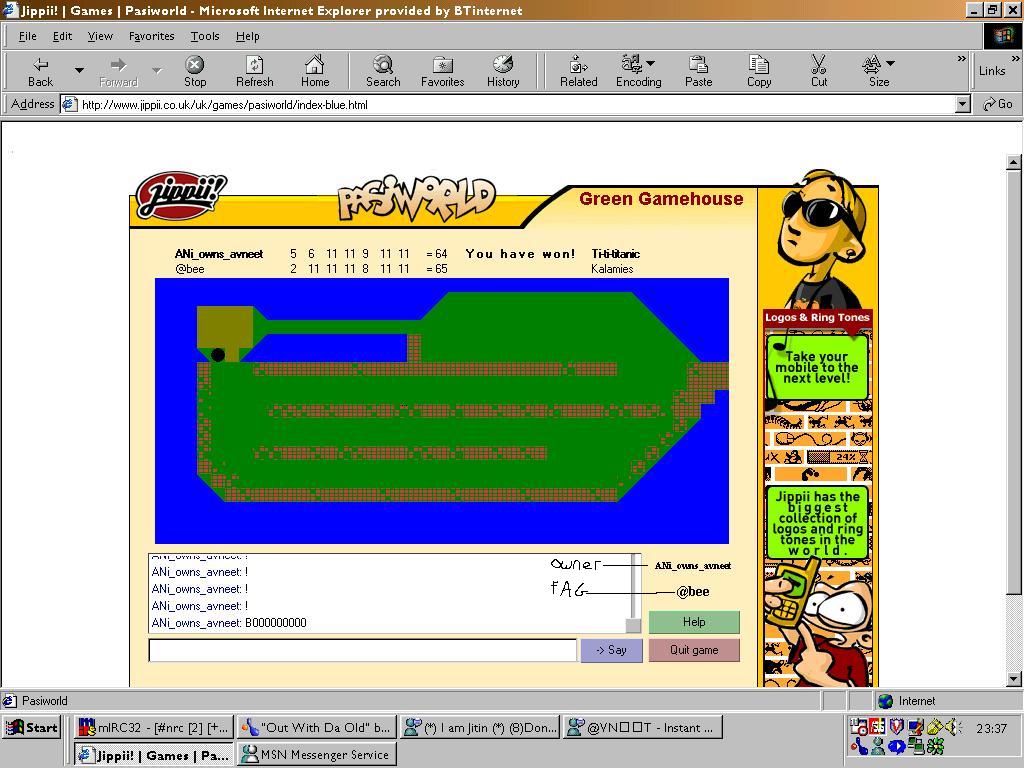Open the Help menu
The height and width of the screenshot is (768, 1024).
[x=248, y=36]
